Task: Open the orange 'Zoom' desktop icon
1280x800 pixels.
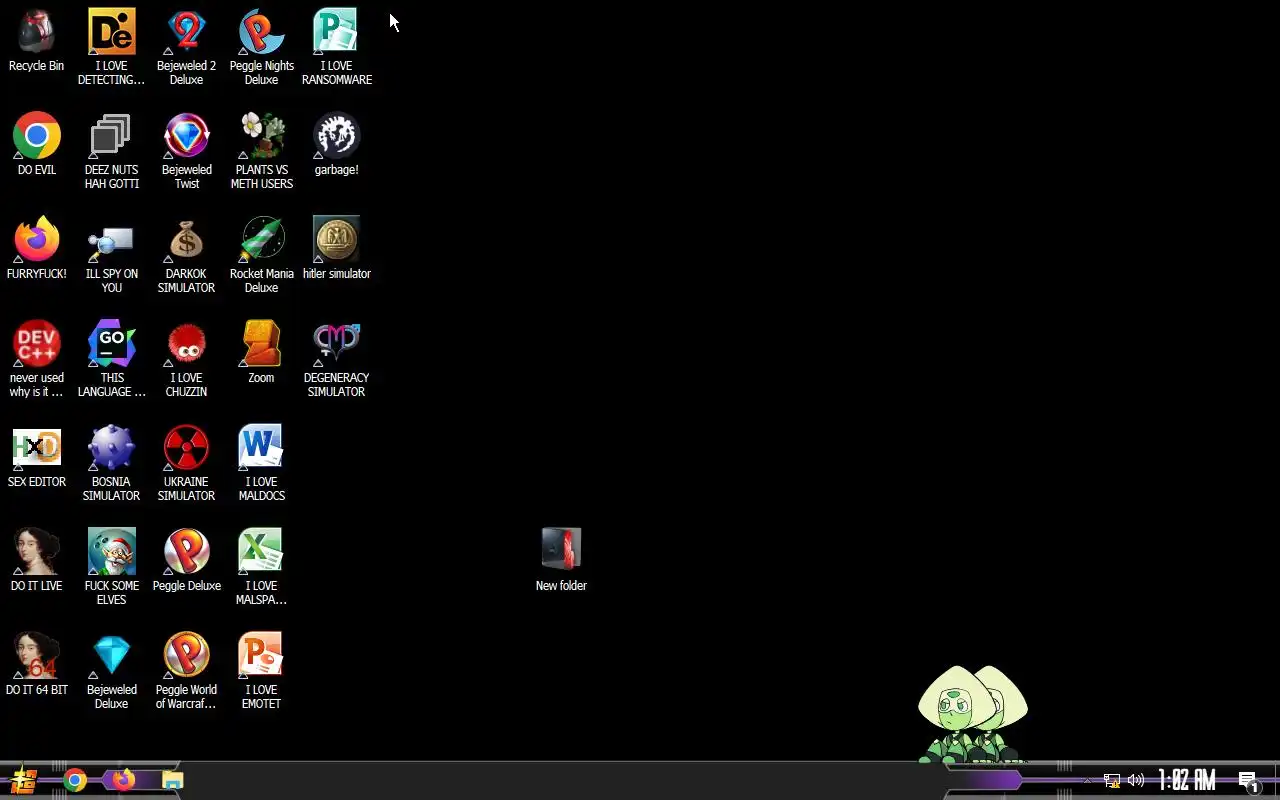Action: 261,343
